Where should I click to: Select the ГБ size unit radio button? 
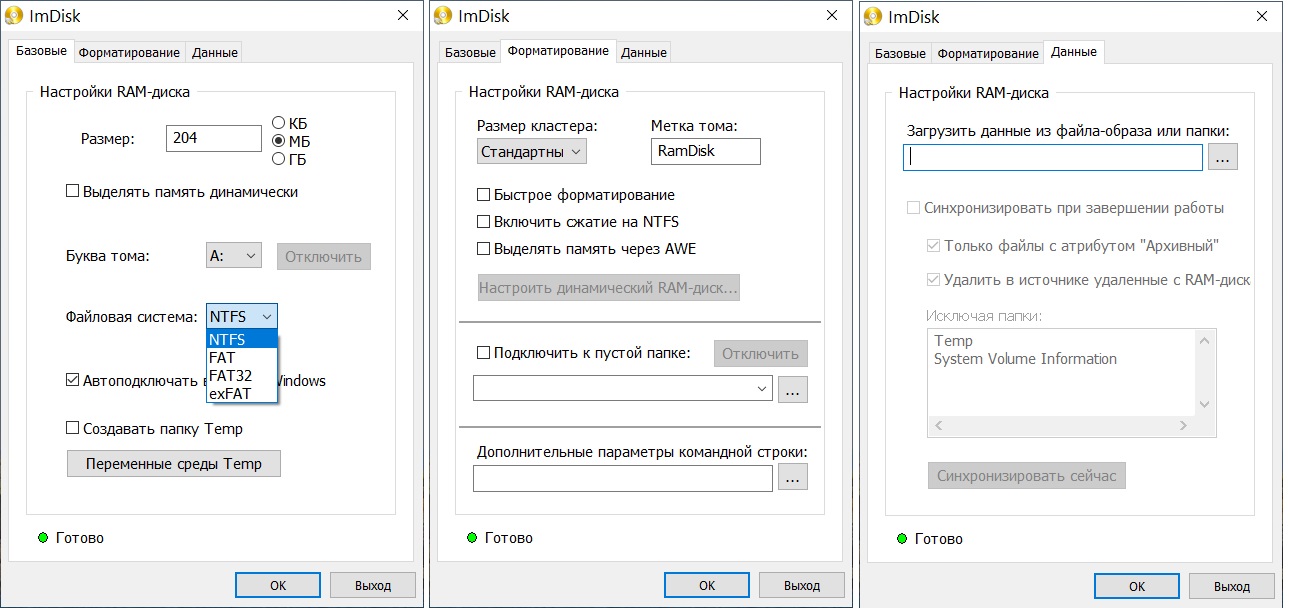pos(279,158)
